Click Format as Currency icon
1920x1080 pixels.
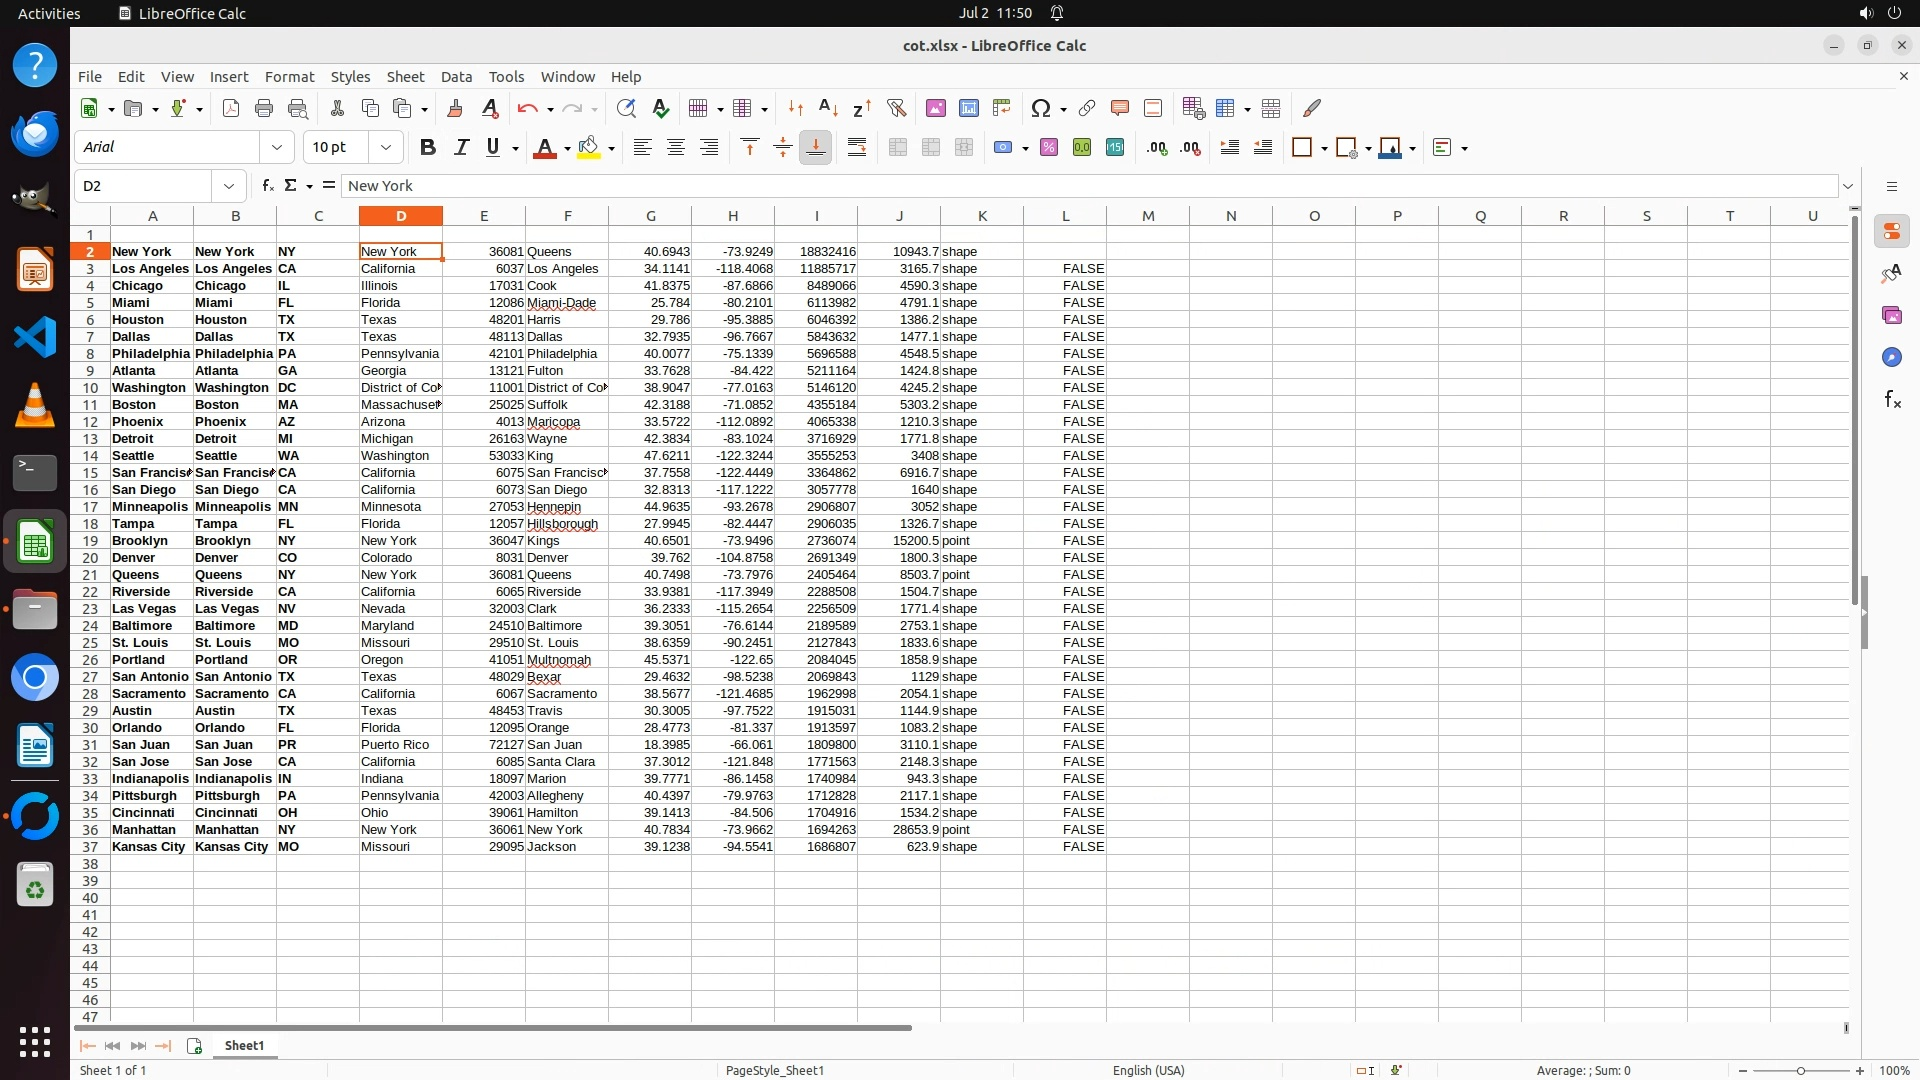coord(1003,148)
